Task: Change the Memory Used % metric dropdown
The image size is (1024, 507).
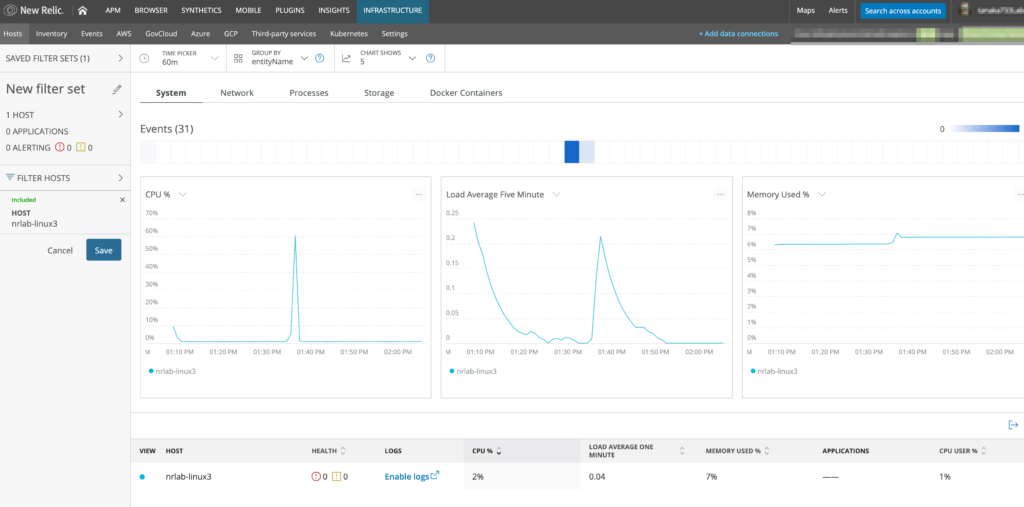Action: (x=822, y=194)
